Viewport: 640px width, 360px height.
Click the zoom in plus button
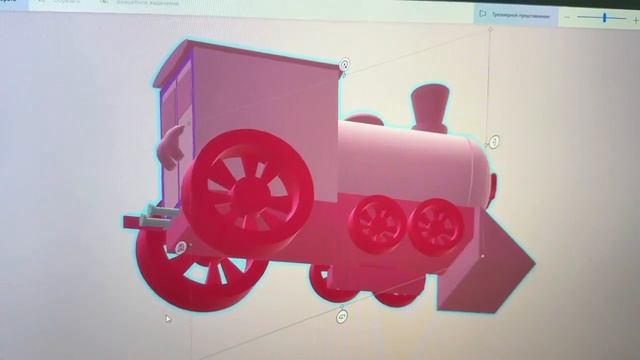pos(636,20)
